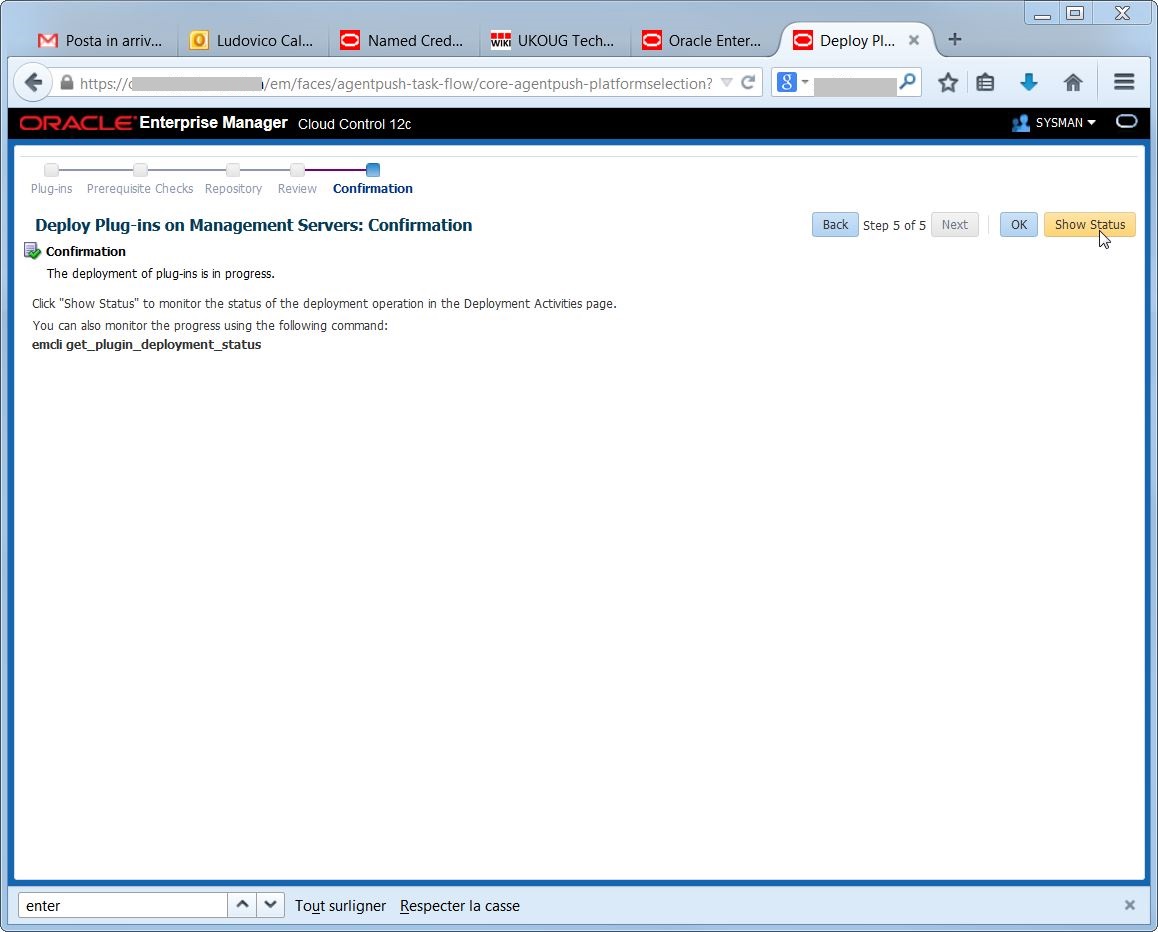Close the Deploy Pl... tab
The image size is (1158, 932).
tap(914, 41)
